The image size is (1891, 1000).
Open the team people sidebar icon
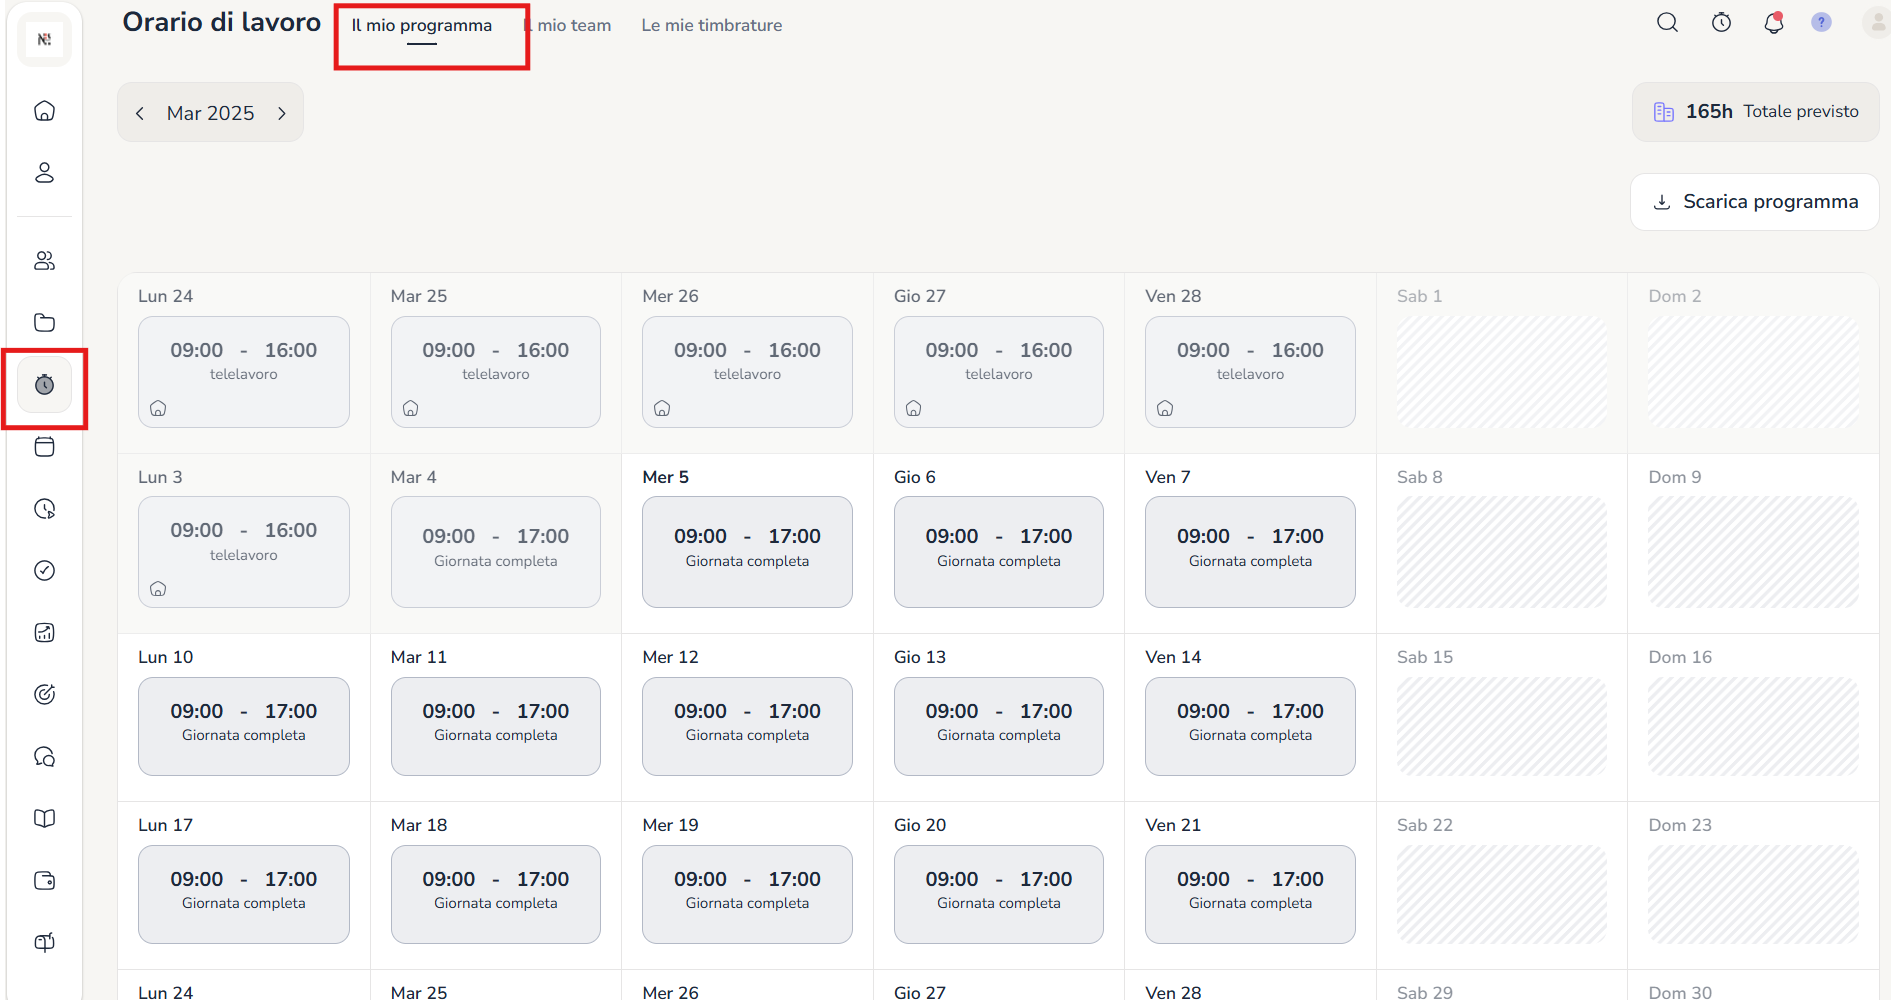44,261
